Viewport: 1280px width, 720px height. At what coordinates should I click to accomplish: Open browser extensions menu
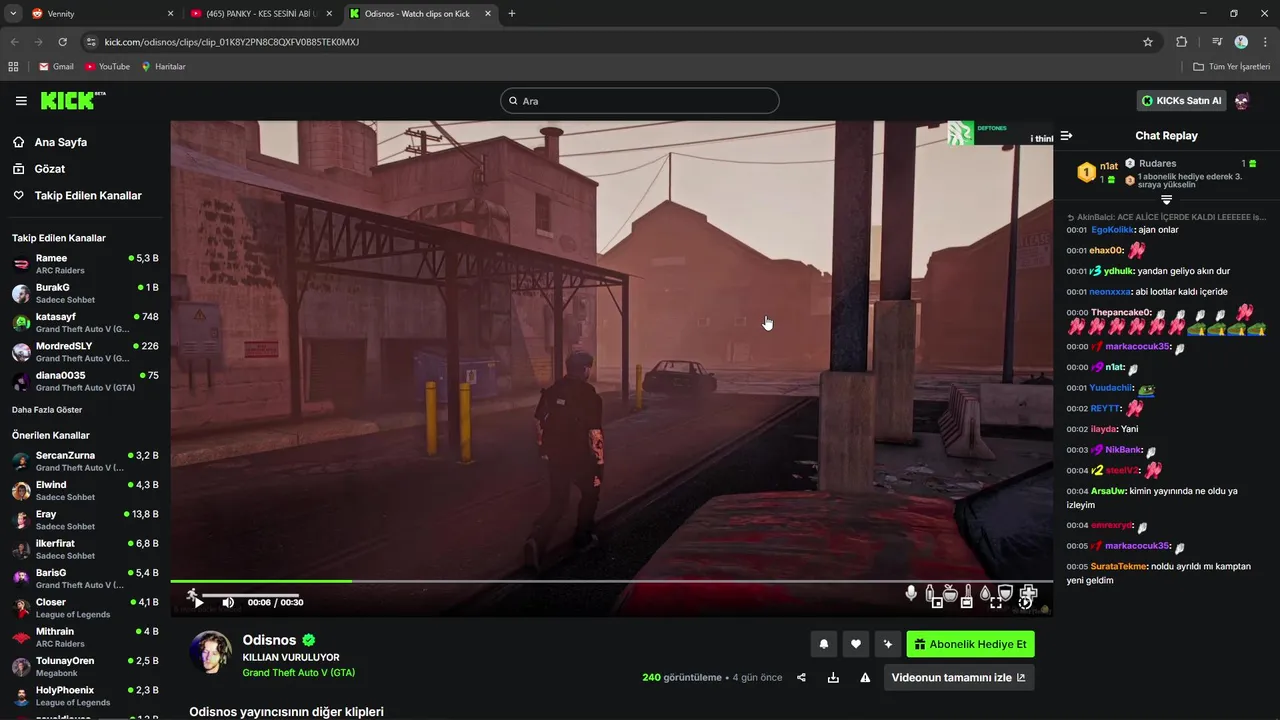(x=1181, y=42)
